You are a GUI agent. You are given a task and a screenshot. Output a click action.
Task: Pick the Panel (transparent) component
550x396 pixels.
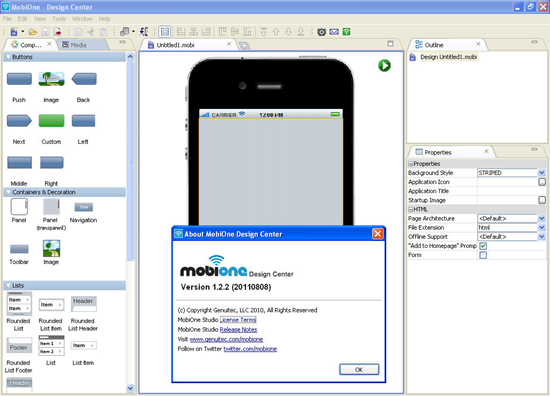(x=51, y=207)
